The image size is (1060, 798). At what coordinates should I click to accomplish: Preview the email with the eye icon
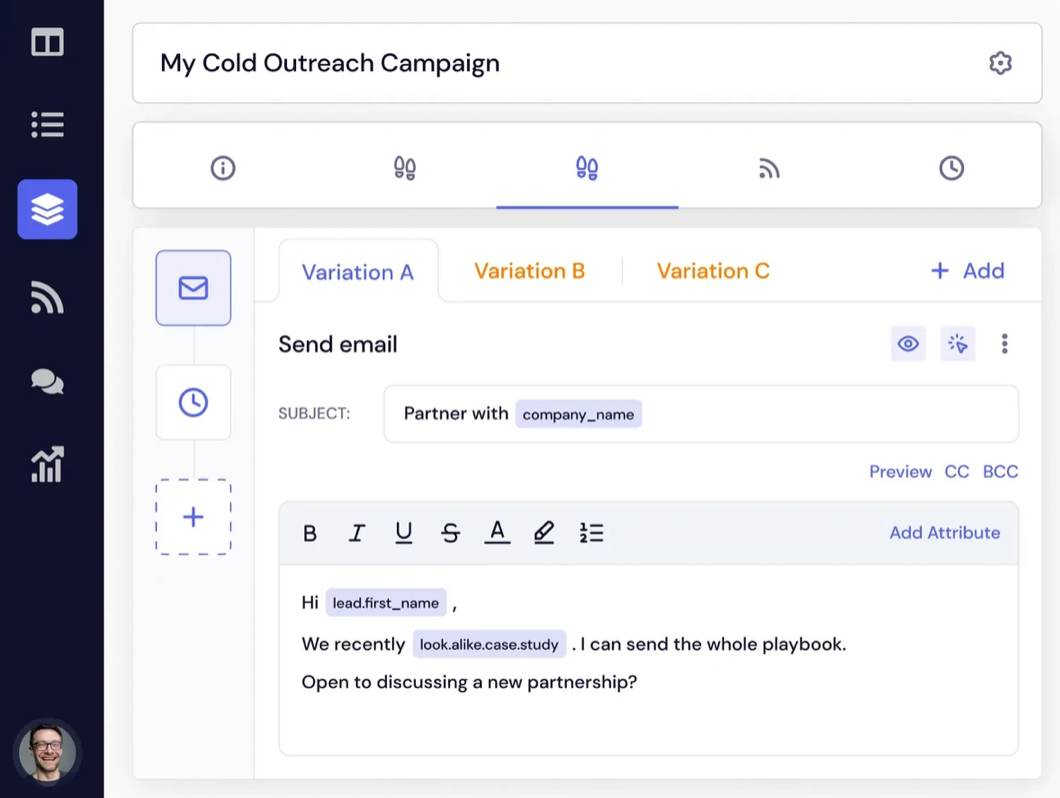(908, 343)
